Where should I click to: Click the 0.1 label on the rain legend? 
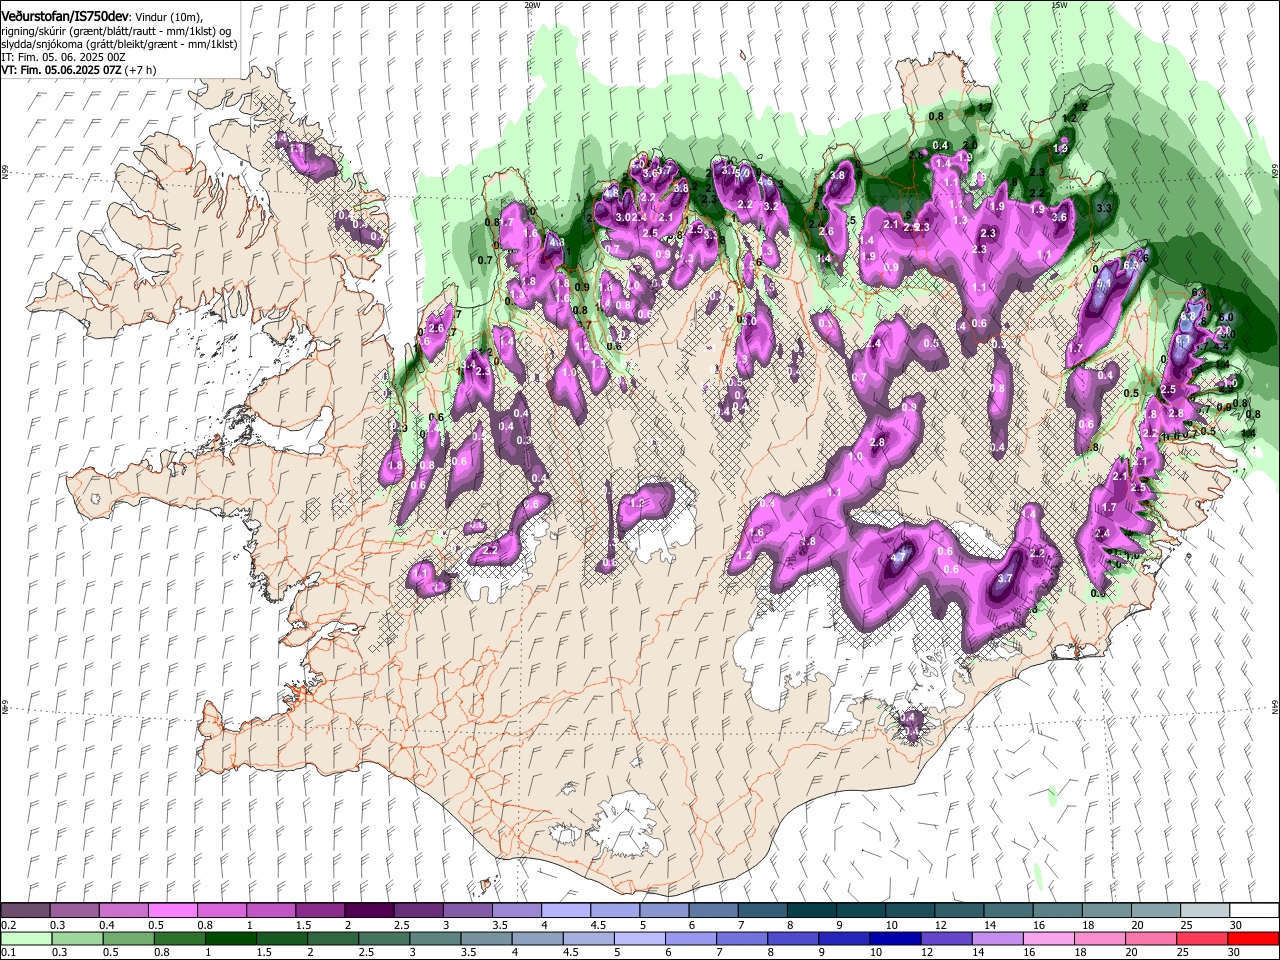[x=8, y=952]
